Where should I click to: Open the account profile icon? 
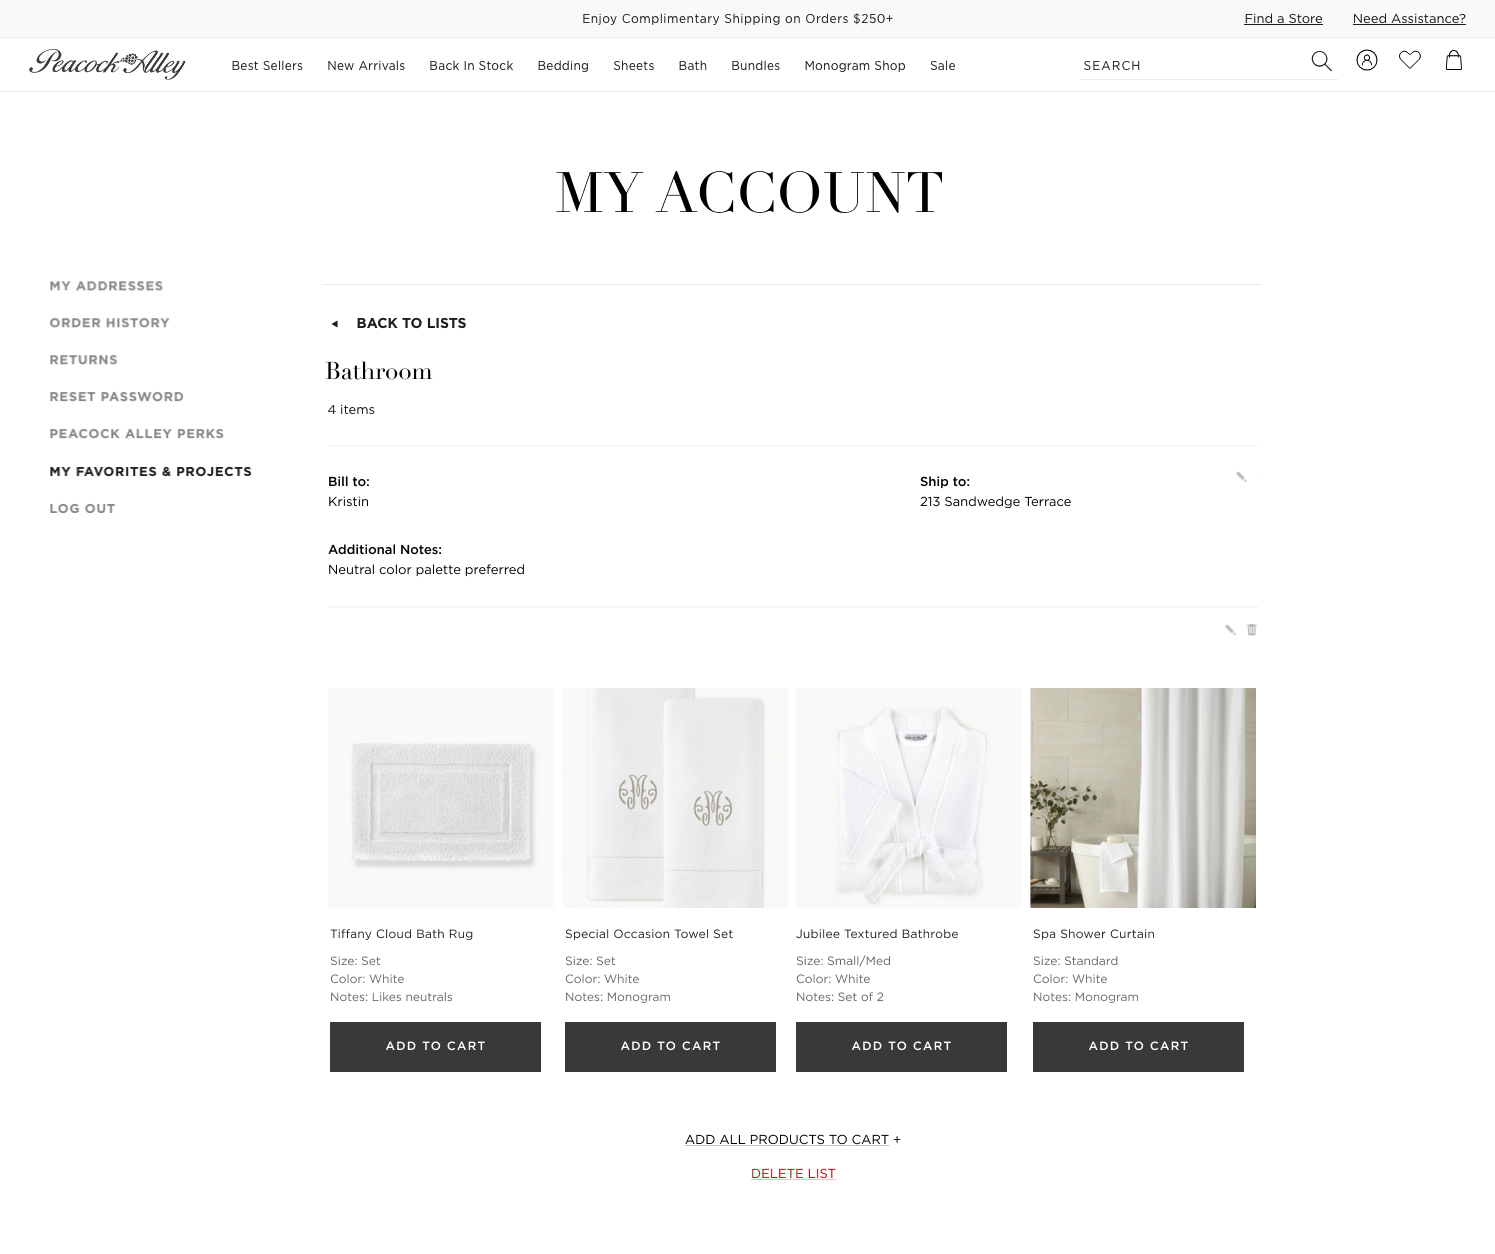tap(1366, 60)
